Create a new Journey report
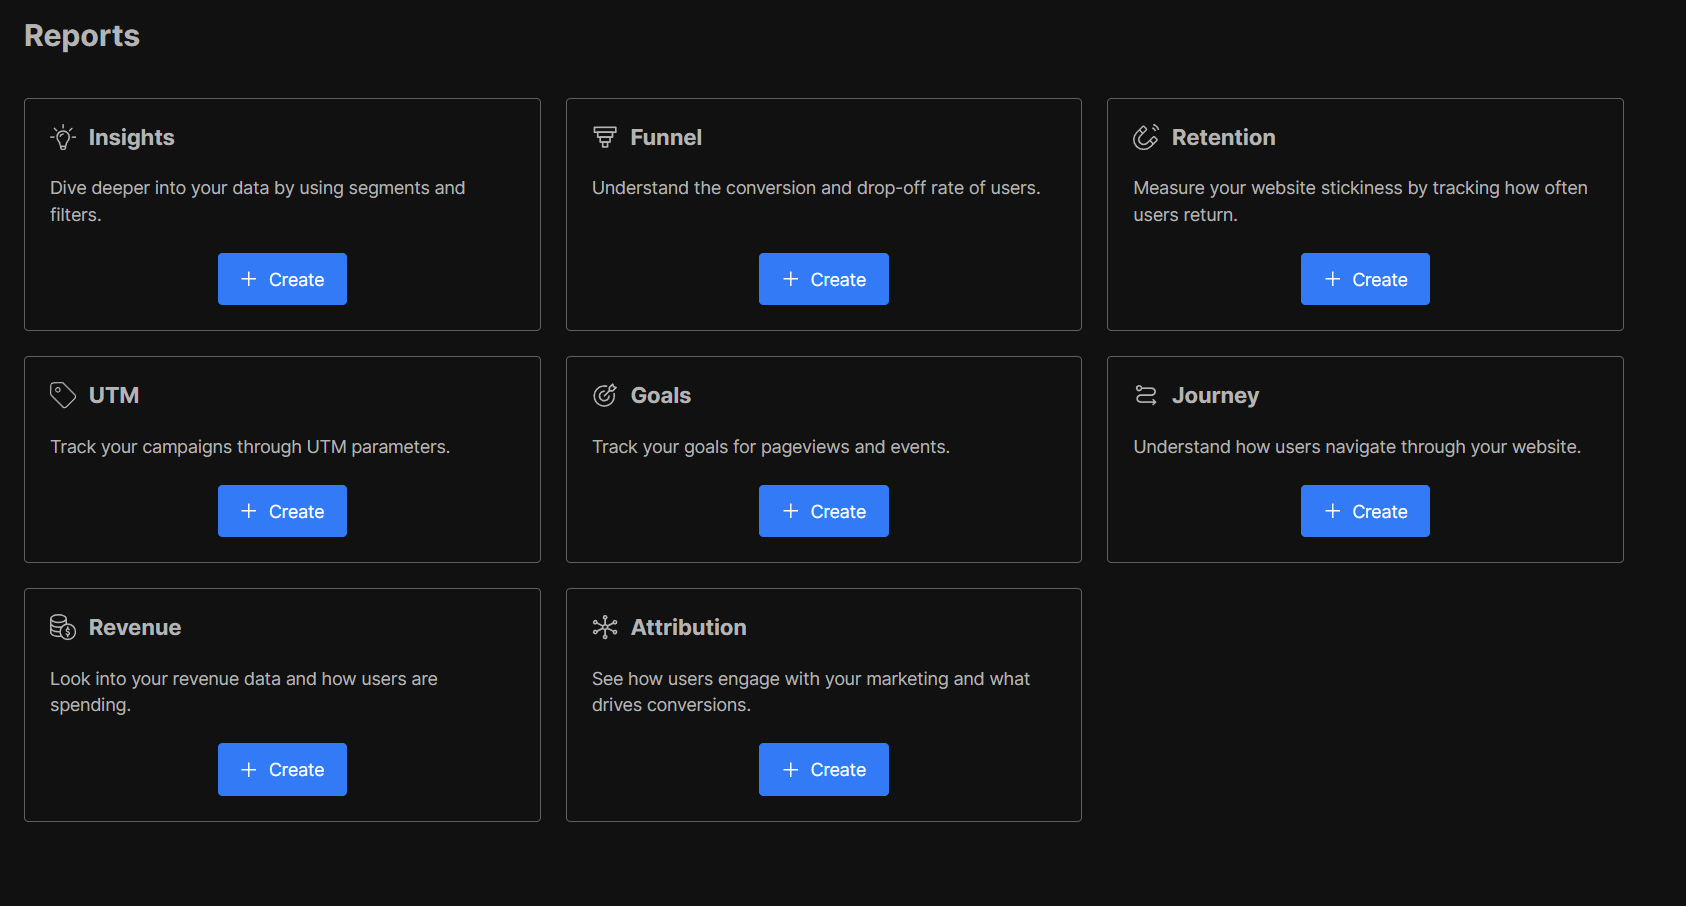The height and width of the screenshot is (906, 1686). (x=1365, y=511)
